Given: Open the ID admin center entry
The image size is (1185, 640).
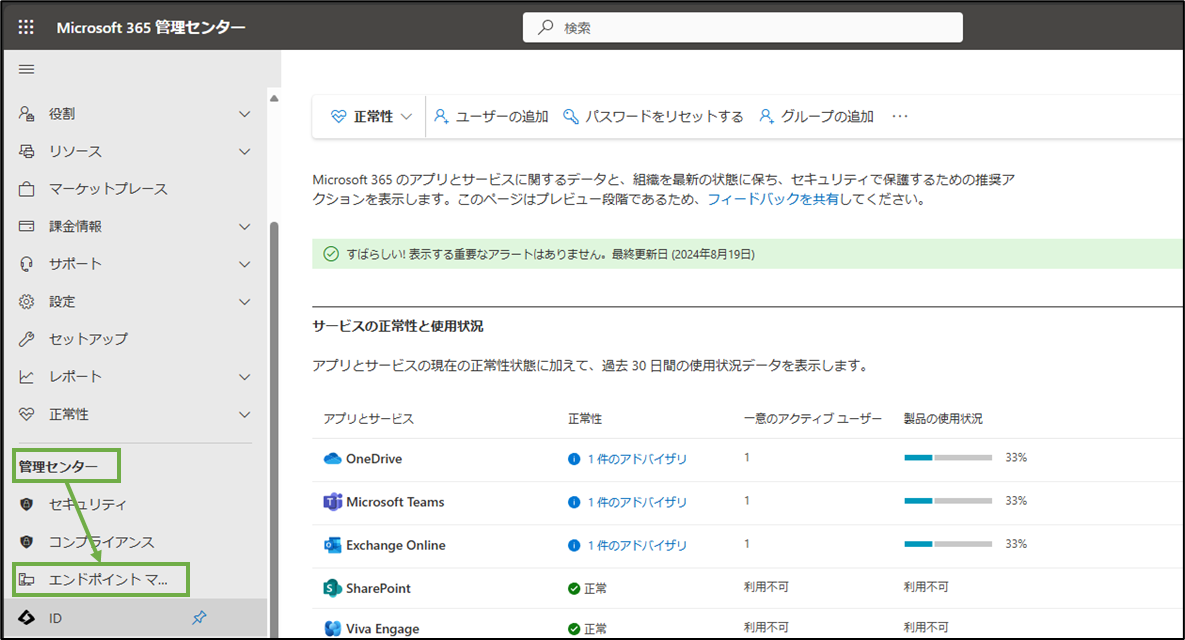Looking at the screenshot, I should 55,618.
